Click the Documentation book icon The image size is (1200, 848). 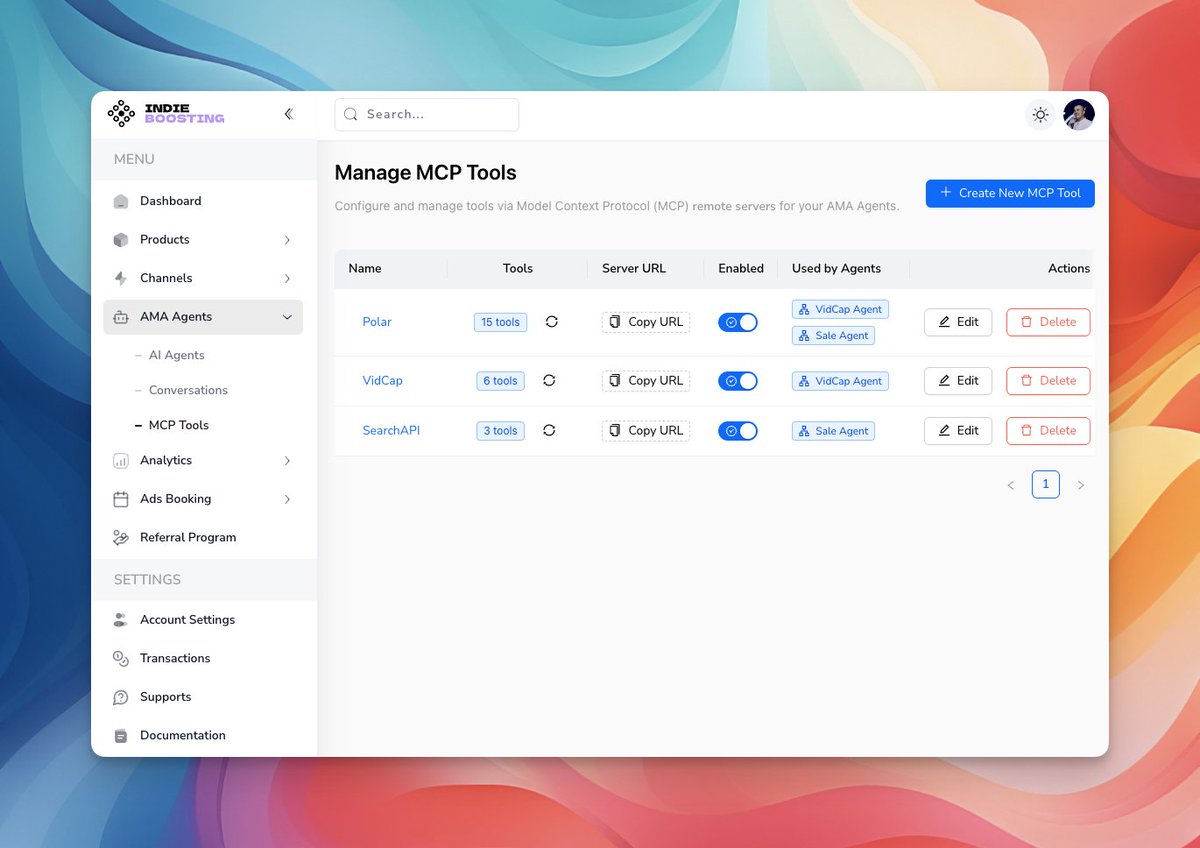[x=121, y=736]
